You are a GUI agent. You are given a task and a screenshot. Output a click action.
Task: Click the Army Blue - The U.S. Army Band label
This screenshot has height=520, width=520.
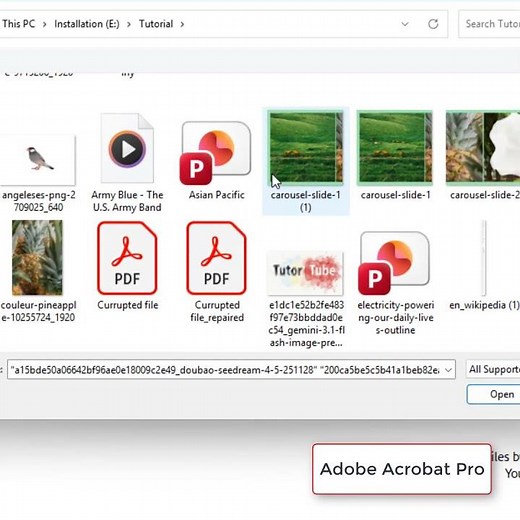pos(127,201)
